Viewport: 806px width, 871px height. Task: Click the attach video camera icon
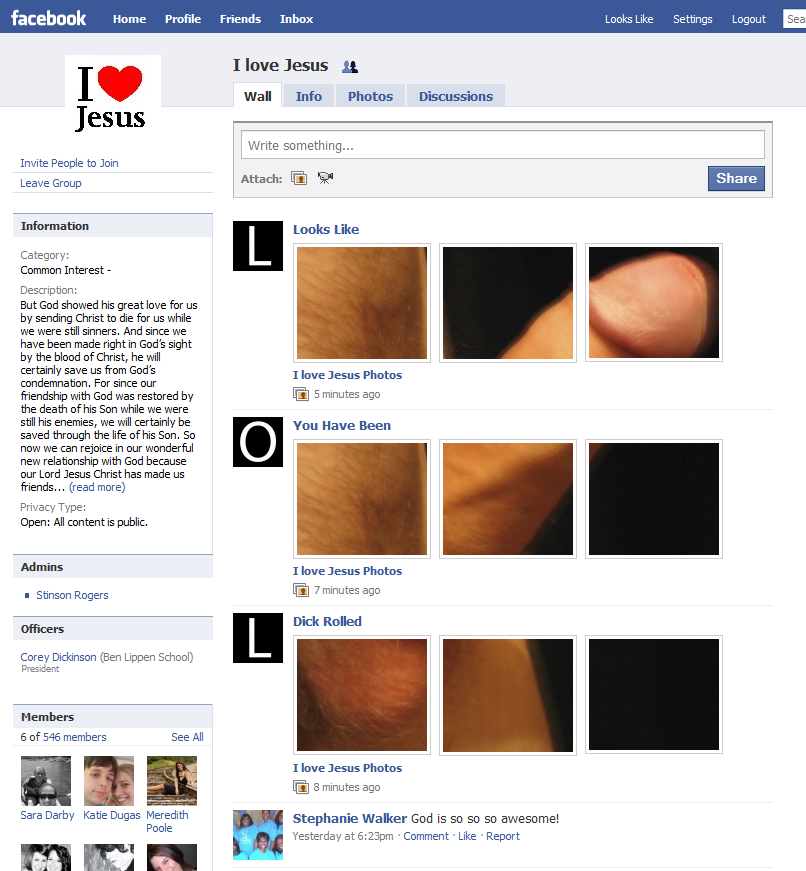click(x=325, y=178)
